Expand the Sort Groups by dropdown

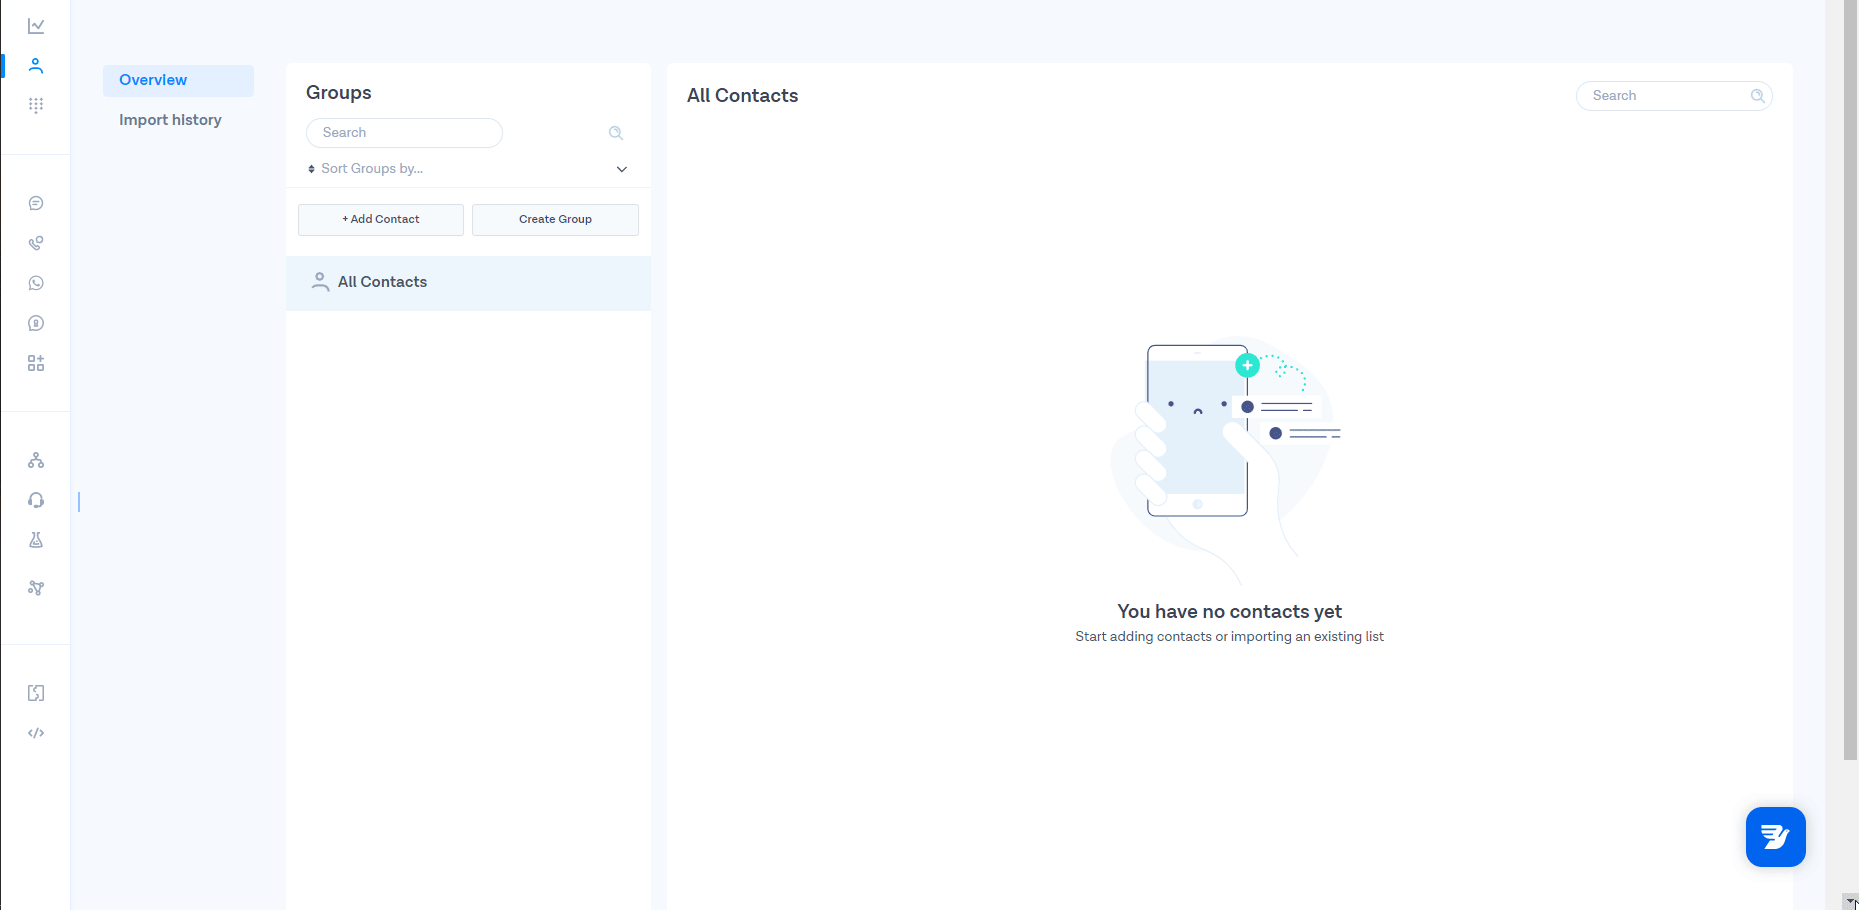621,168
